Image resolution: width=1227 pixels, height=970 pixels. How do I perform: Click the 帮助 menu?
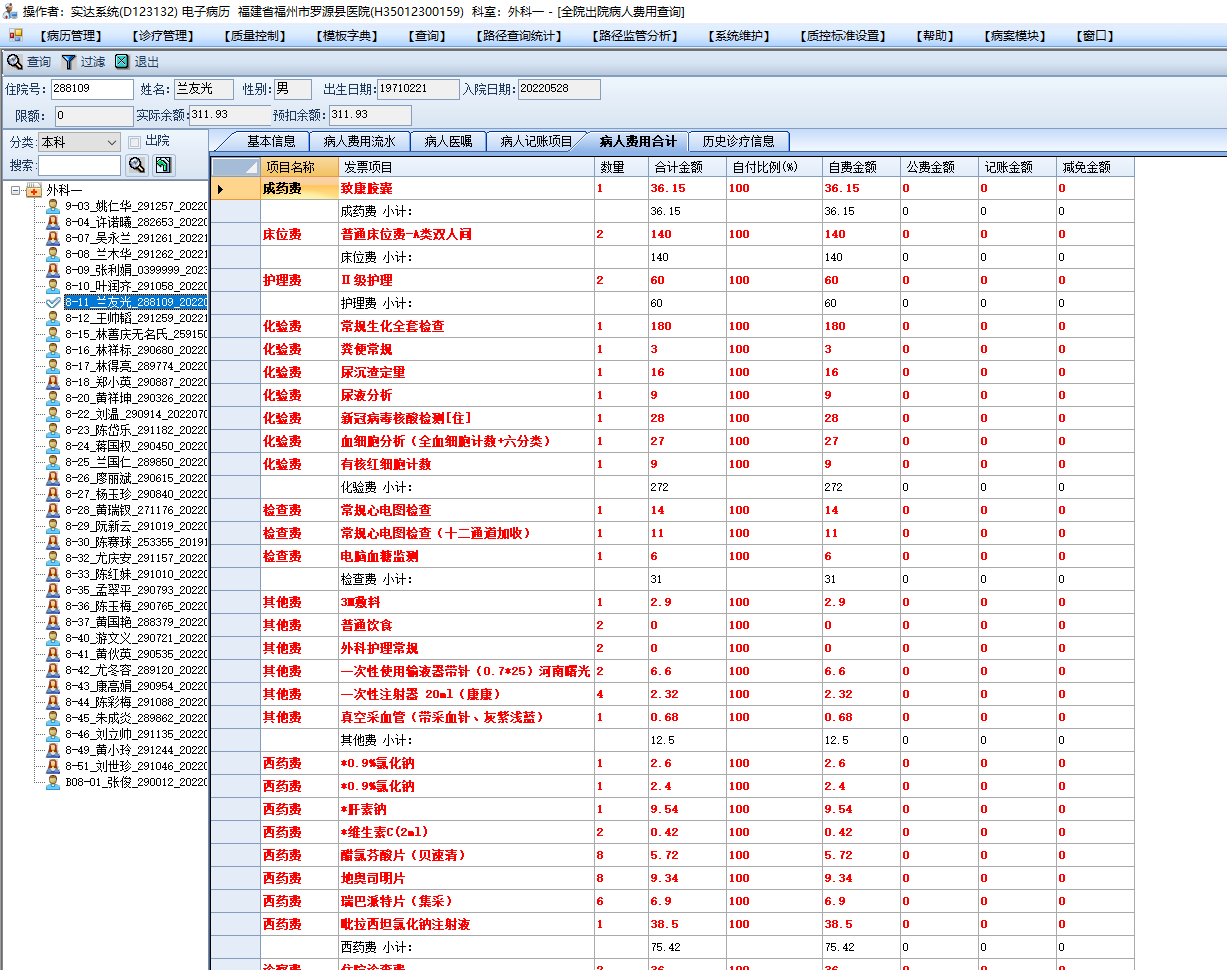pos(935,36)
